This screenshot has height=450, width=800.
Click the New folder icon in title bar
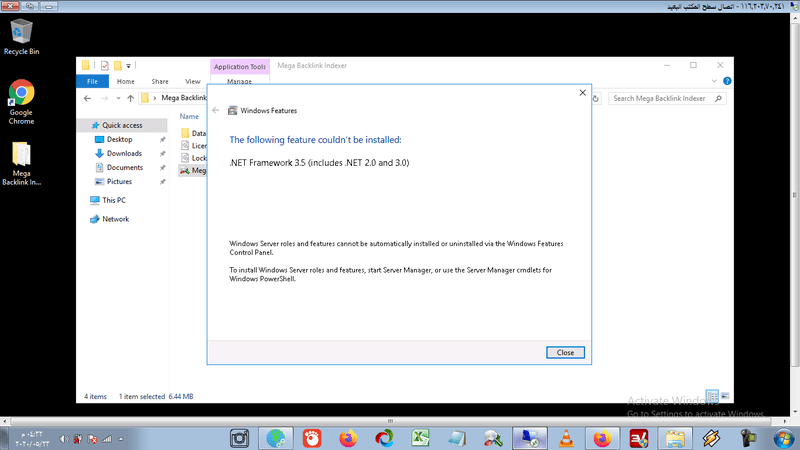pyautogui.click(x=118, y=65)
